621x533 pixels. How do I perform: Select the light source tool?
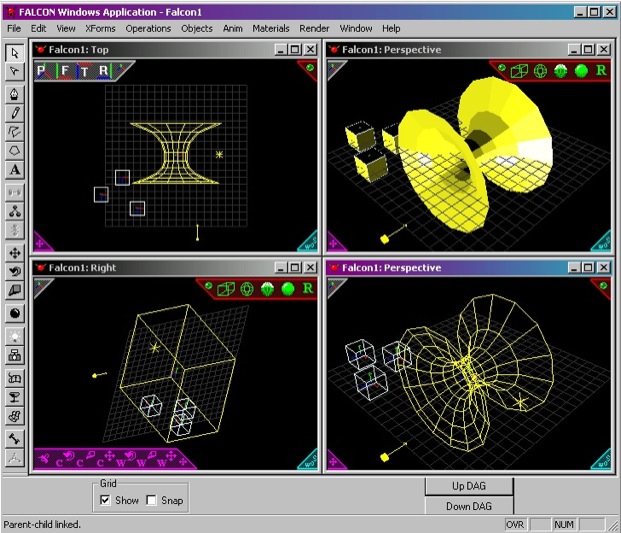click(15, 337)
